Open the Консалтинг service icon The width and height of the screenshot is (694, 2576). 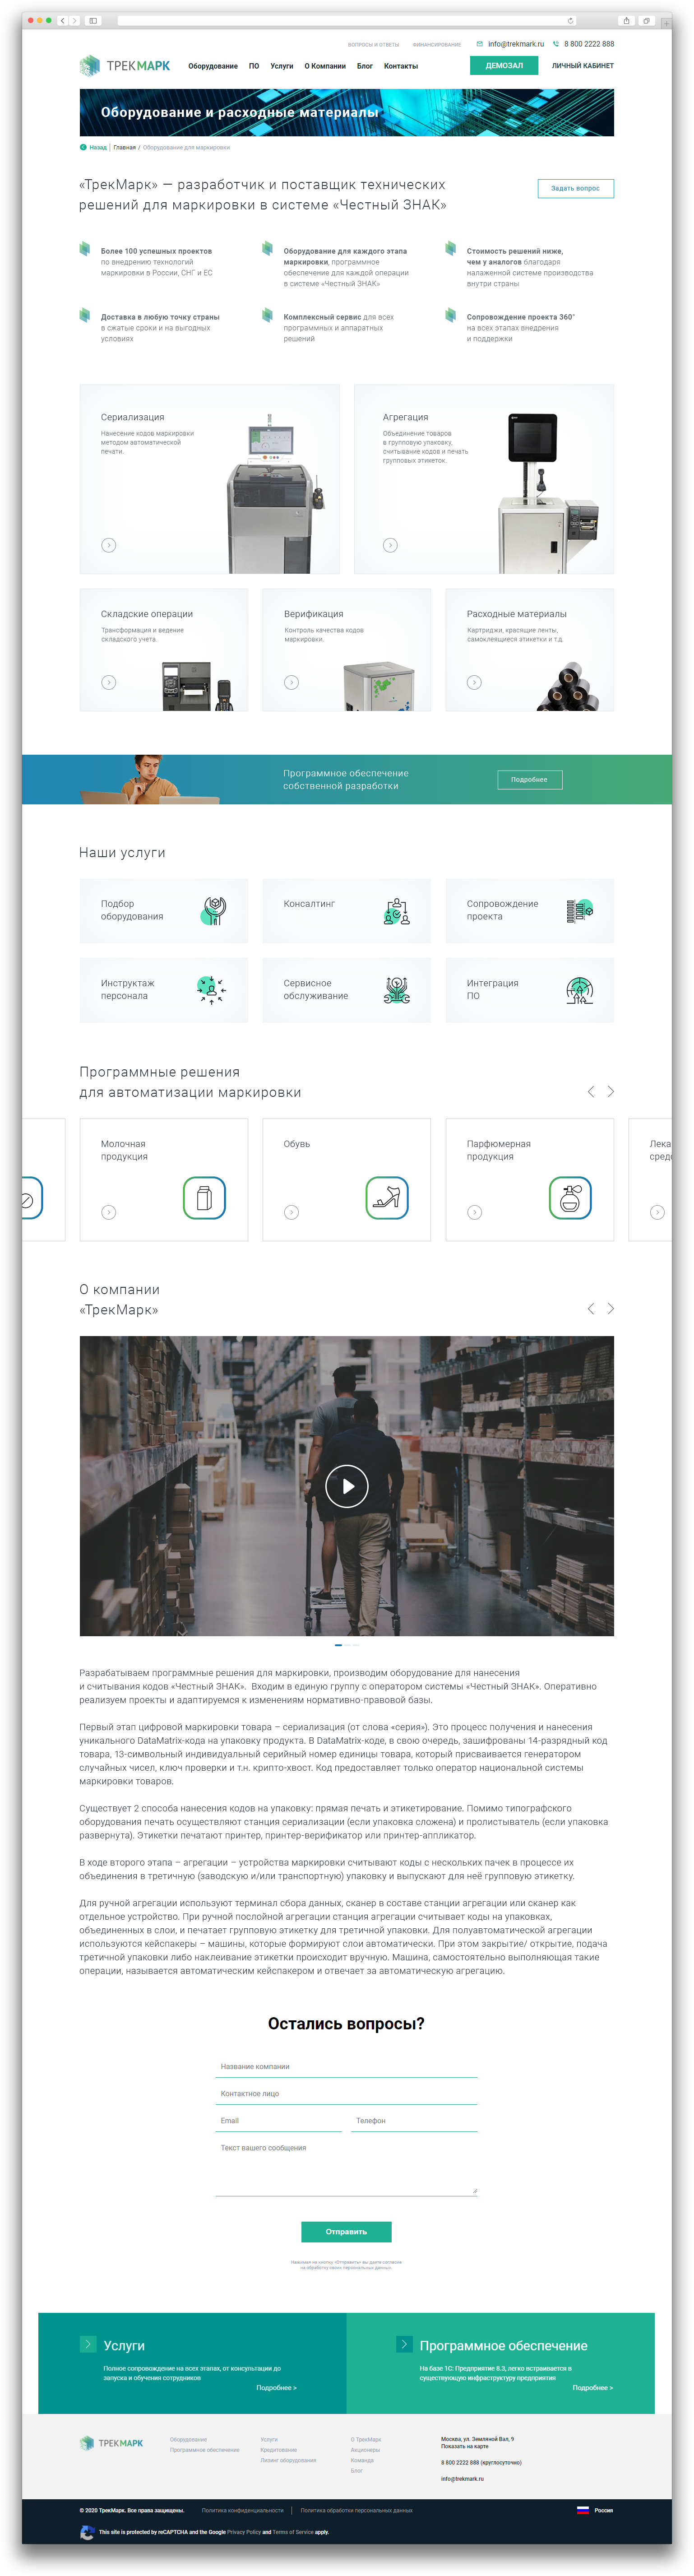tap(397, 911)
